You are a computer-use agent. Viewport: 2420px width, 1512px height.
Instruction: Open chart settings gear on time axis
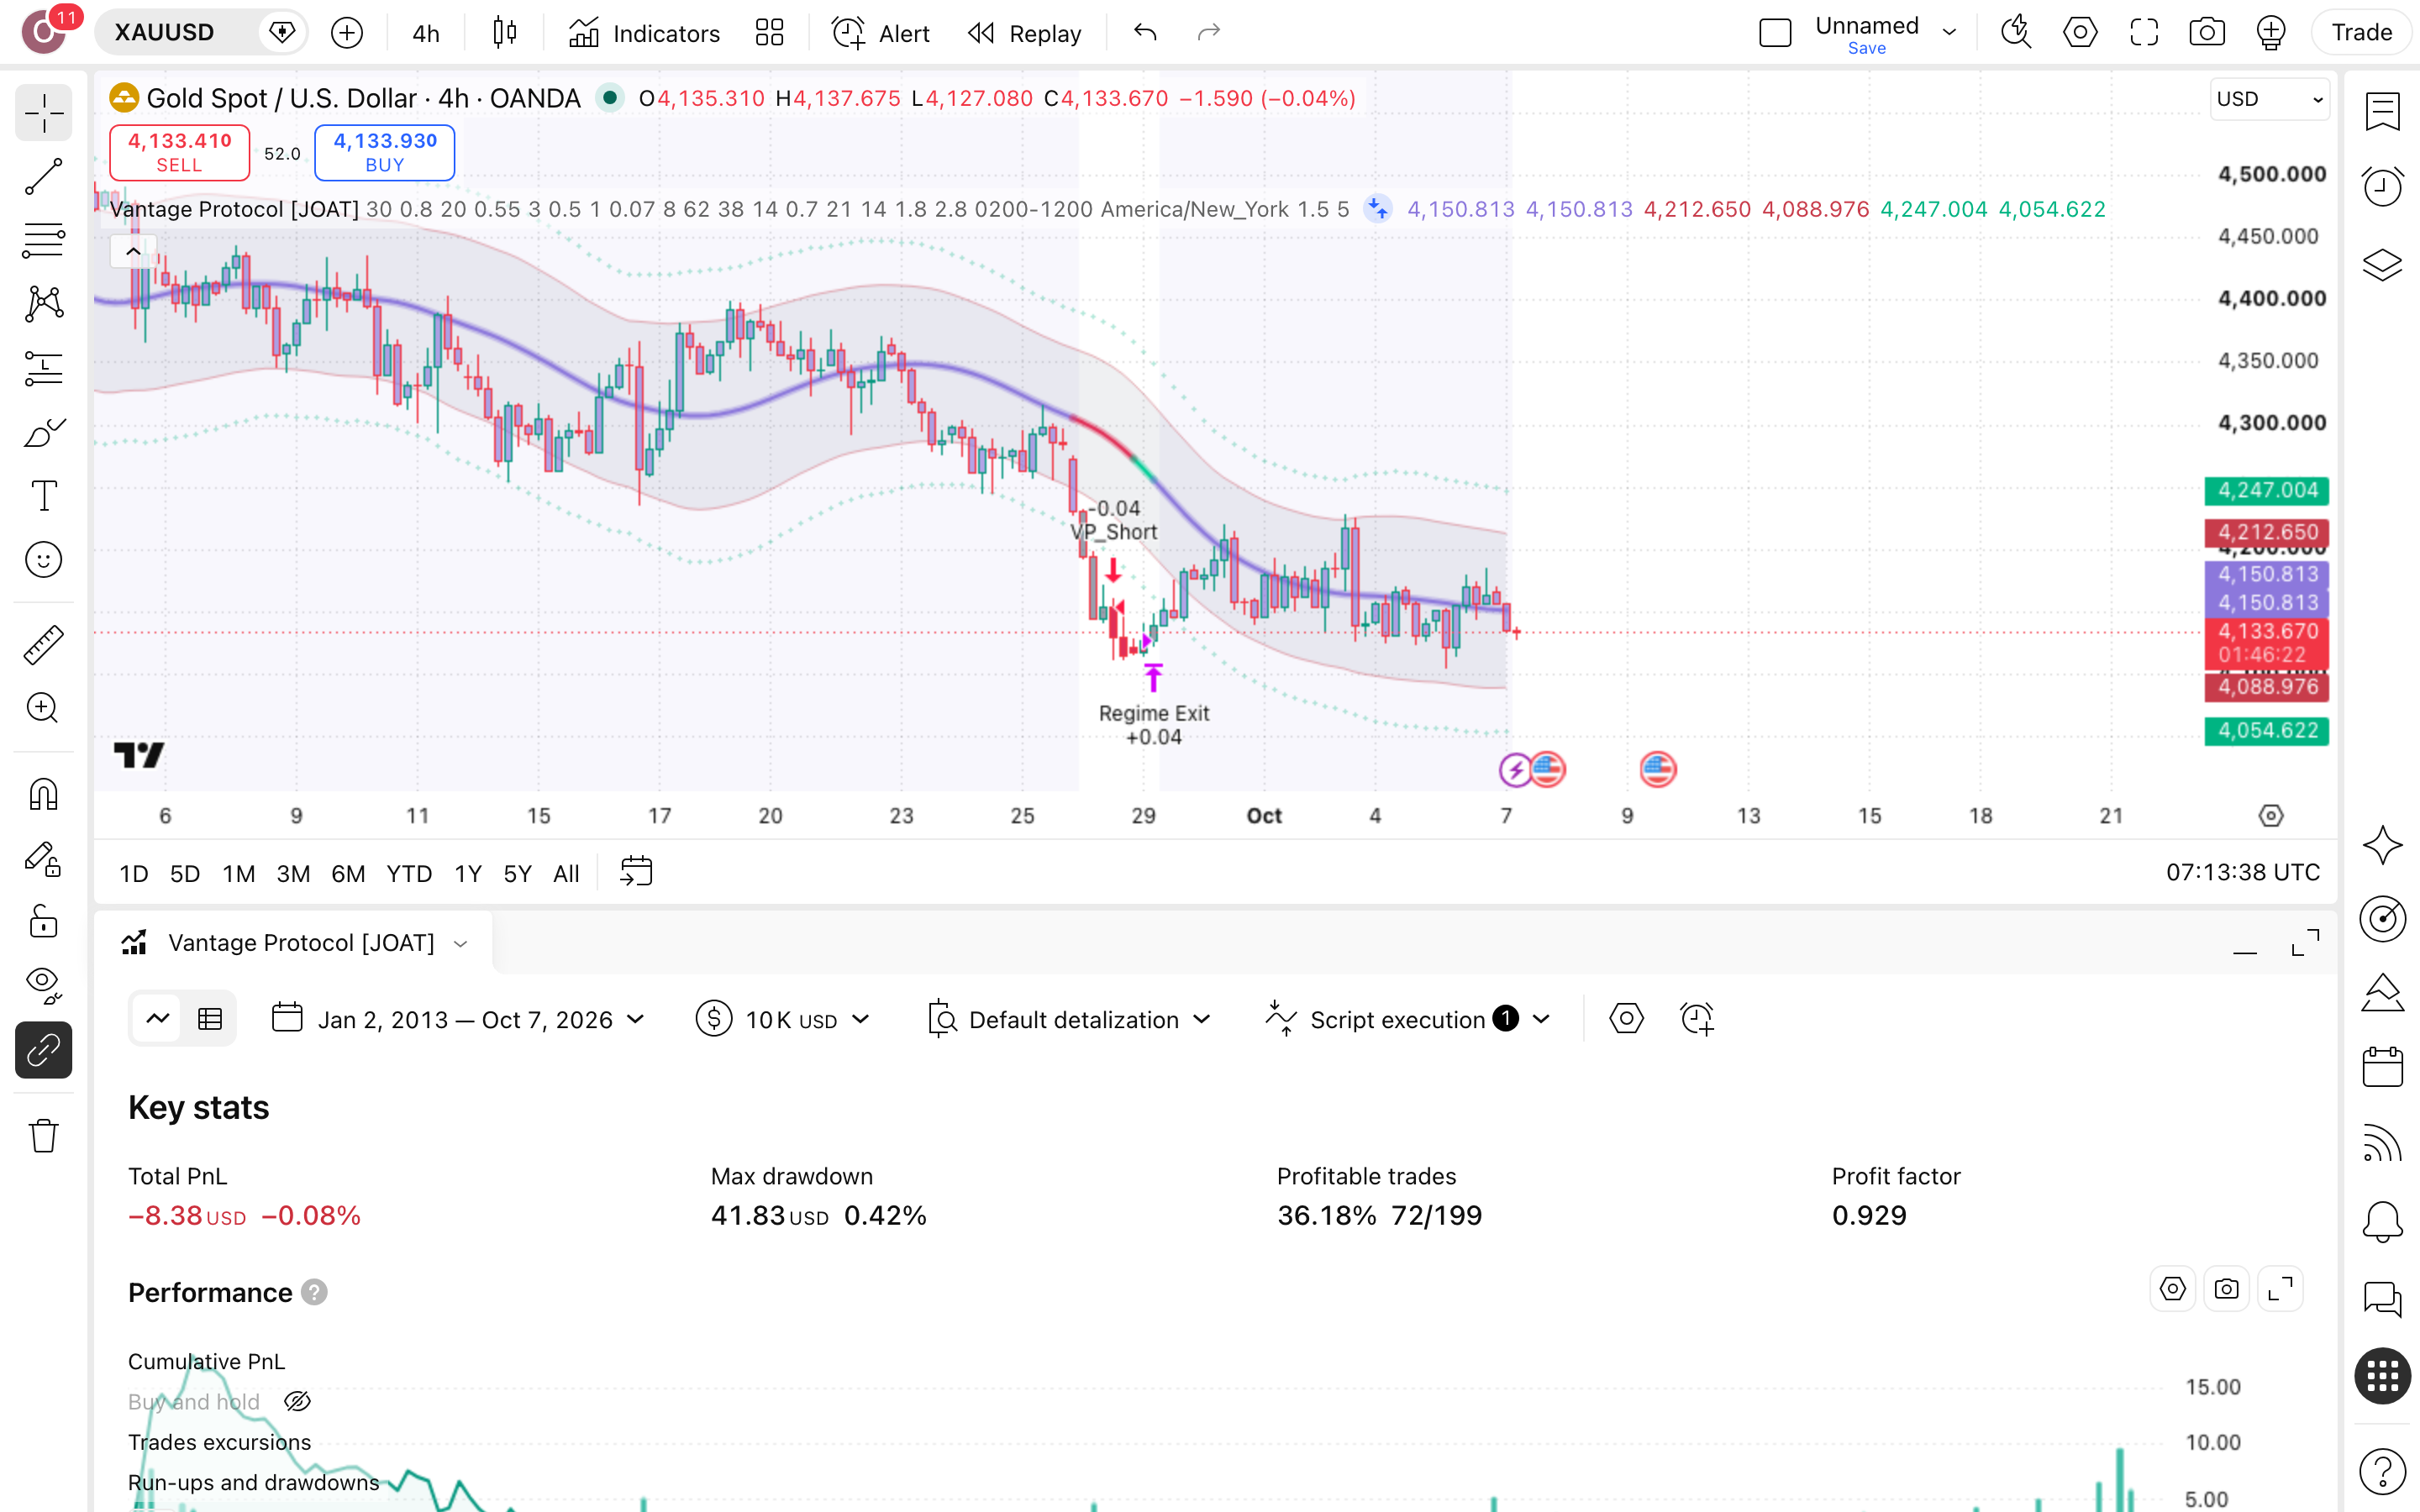click(2271, 815)
